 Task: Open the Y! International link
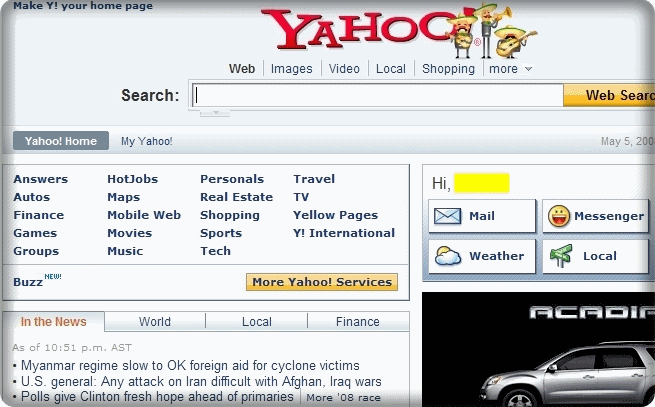[344, 233]
